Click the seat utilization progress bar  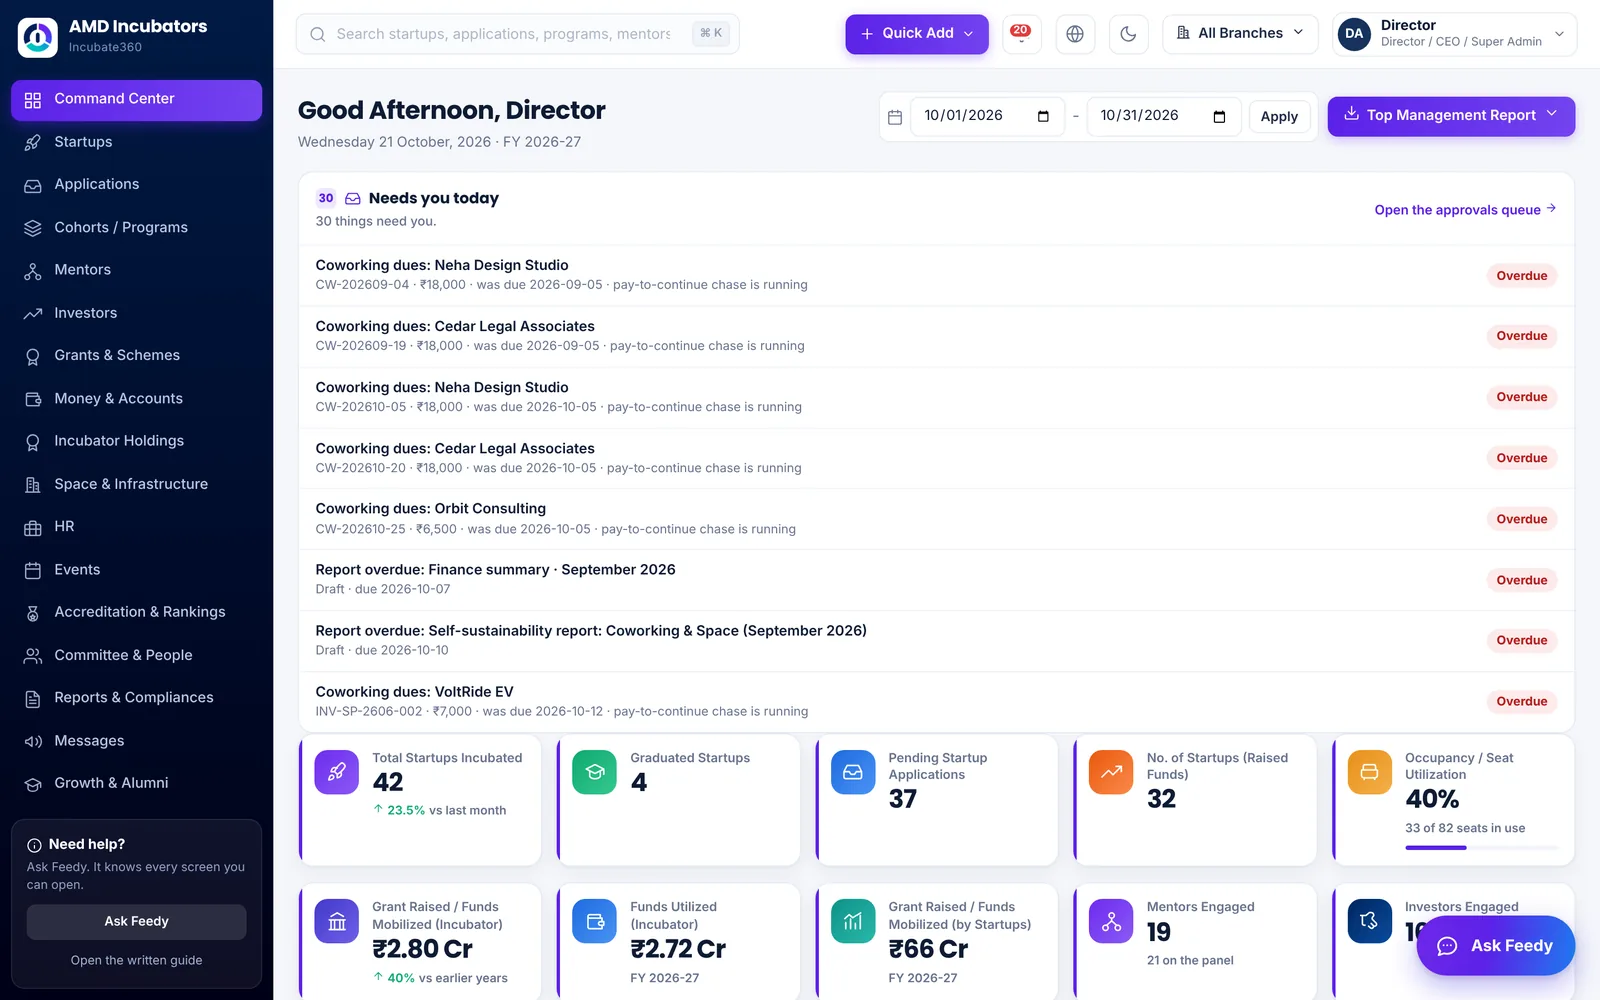point(1482,848)
